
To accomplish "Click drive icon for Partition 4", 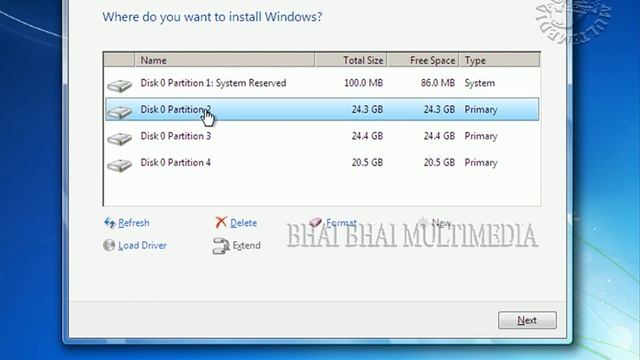I will click(x=120, y=165).
